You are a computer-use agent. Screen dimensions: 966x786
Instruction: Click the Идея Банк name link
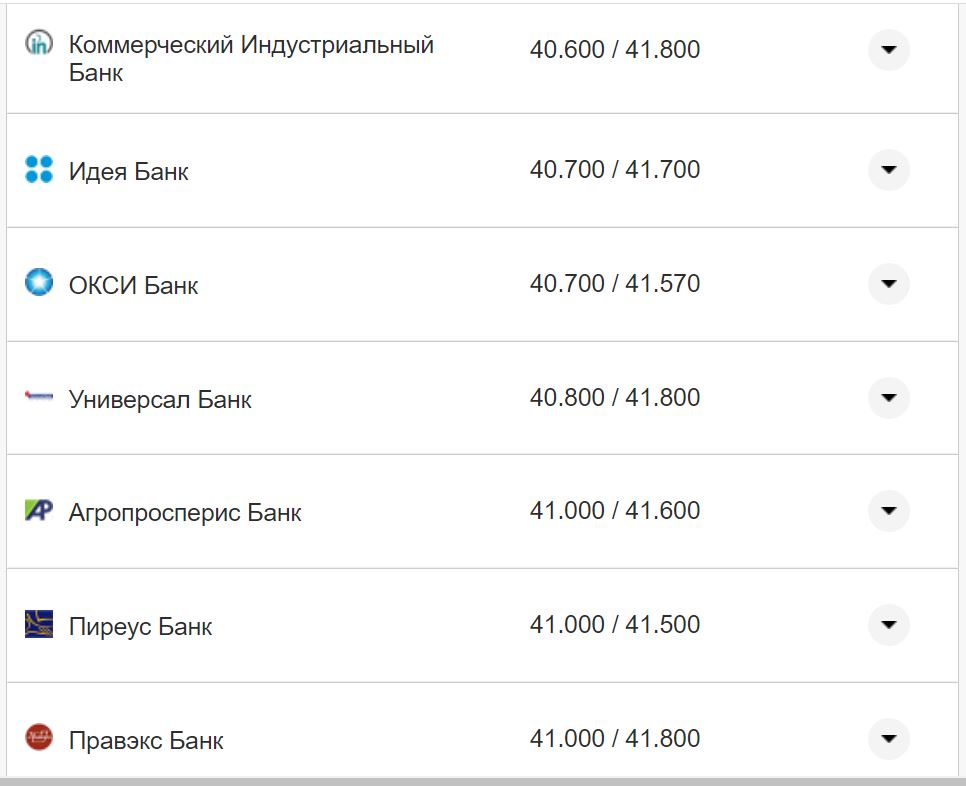tap(129, 170)
